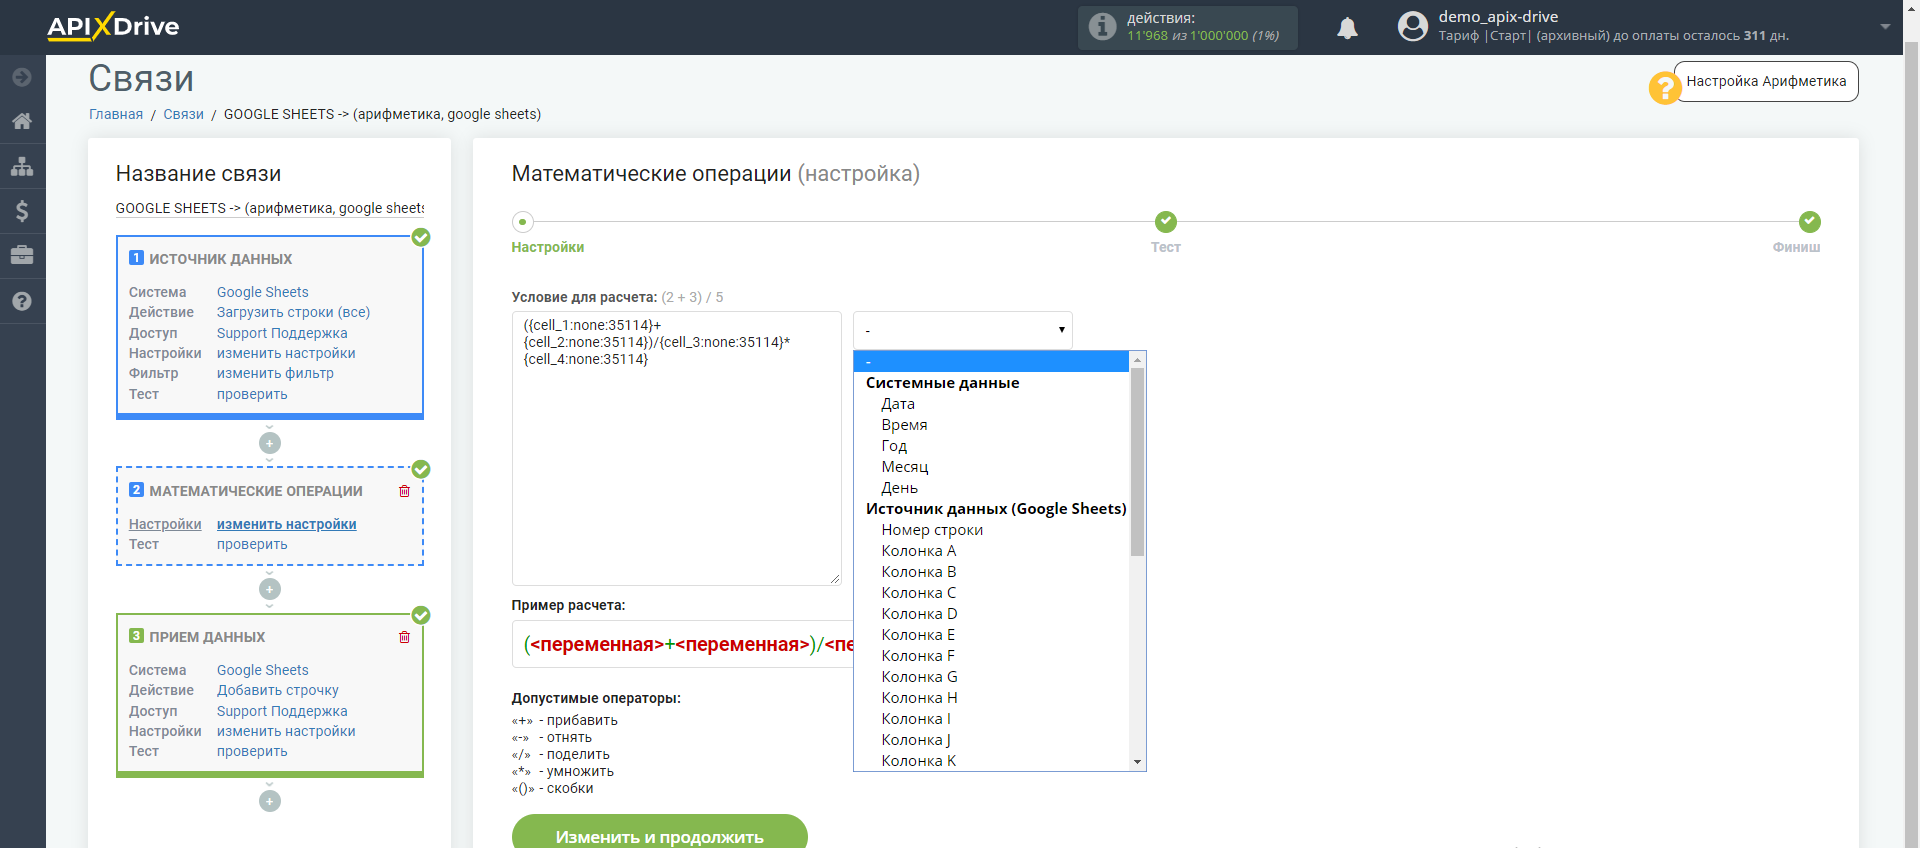Open the home icon in sidebar
1920x848 pixels.
(22, 121)
